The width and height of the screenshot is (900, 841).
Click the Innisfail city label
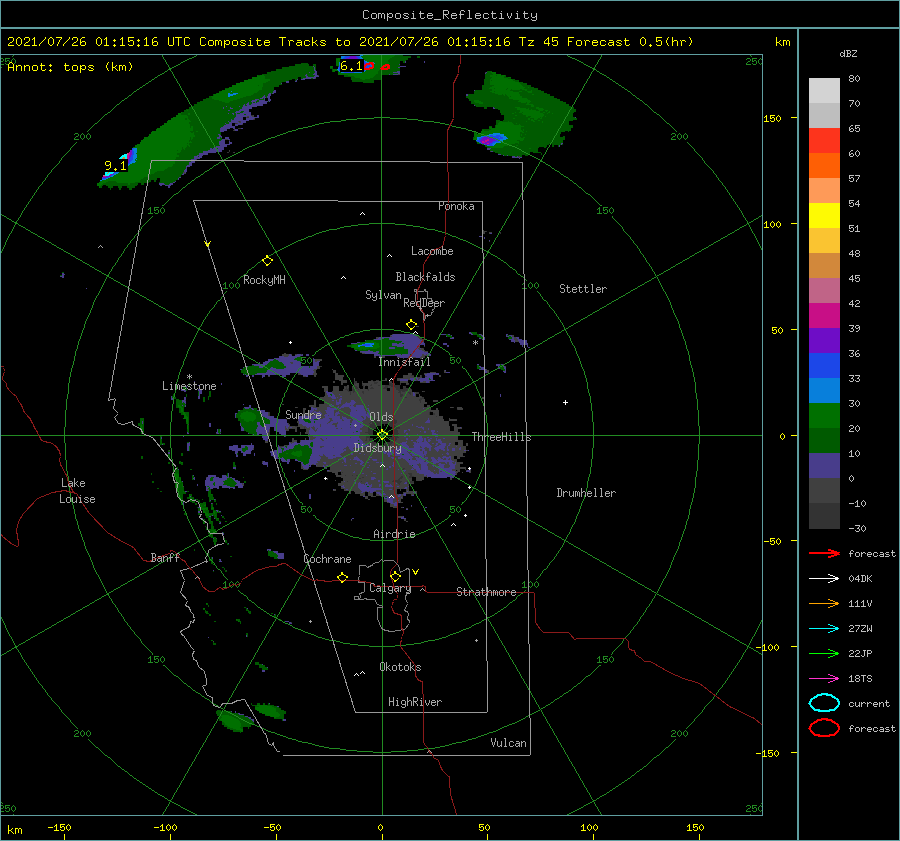[x=404, y=362]
